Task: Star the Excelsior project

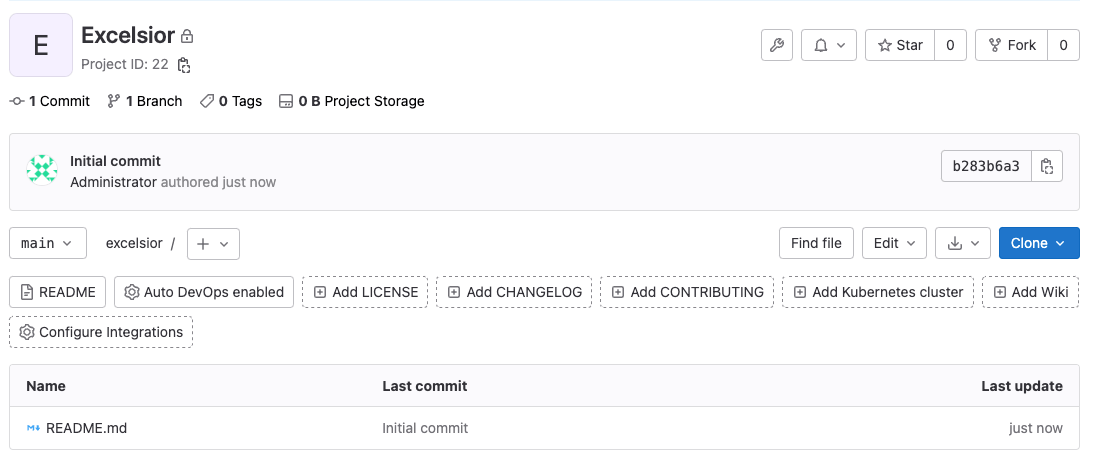Action: coord(900,45)
